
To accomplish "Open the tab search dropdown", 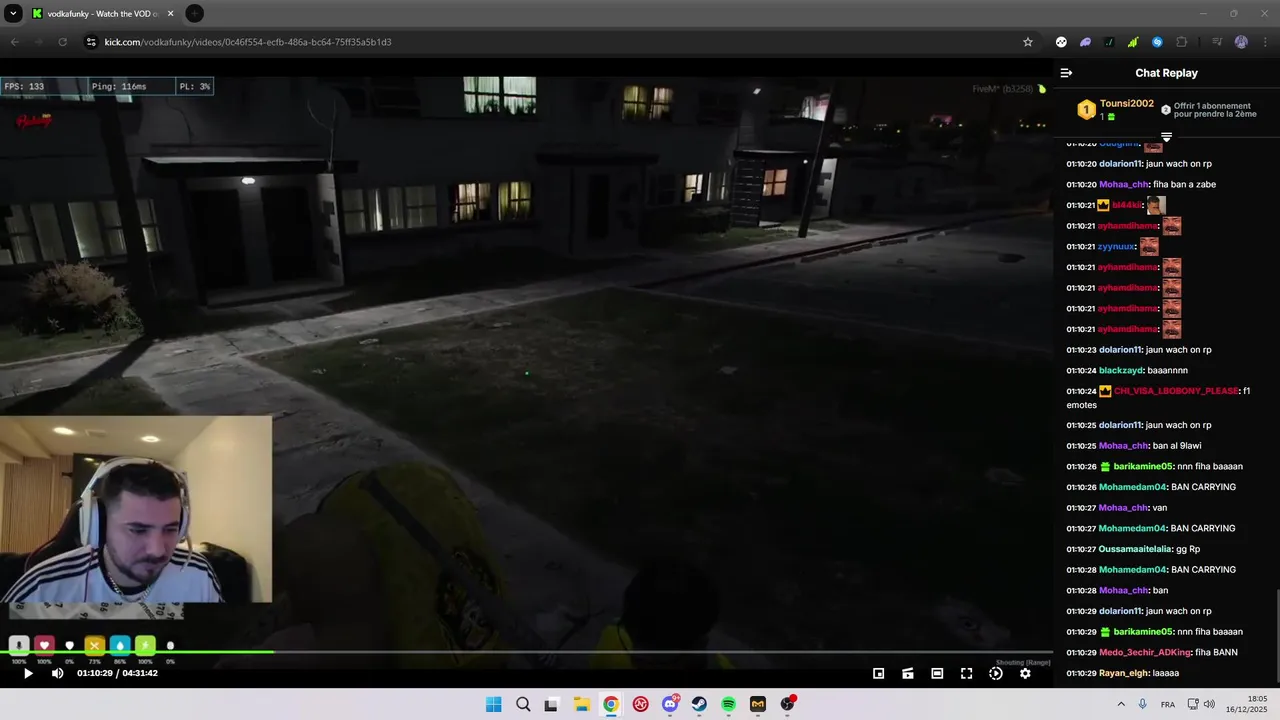I will [13, 13].
